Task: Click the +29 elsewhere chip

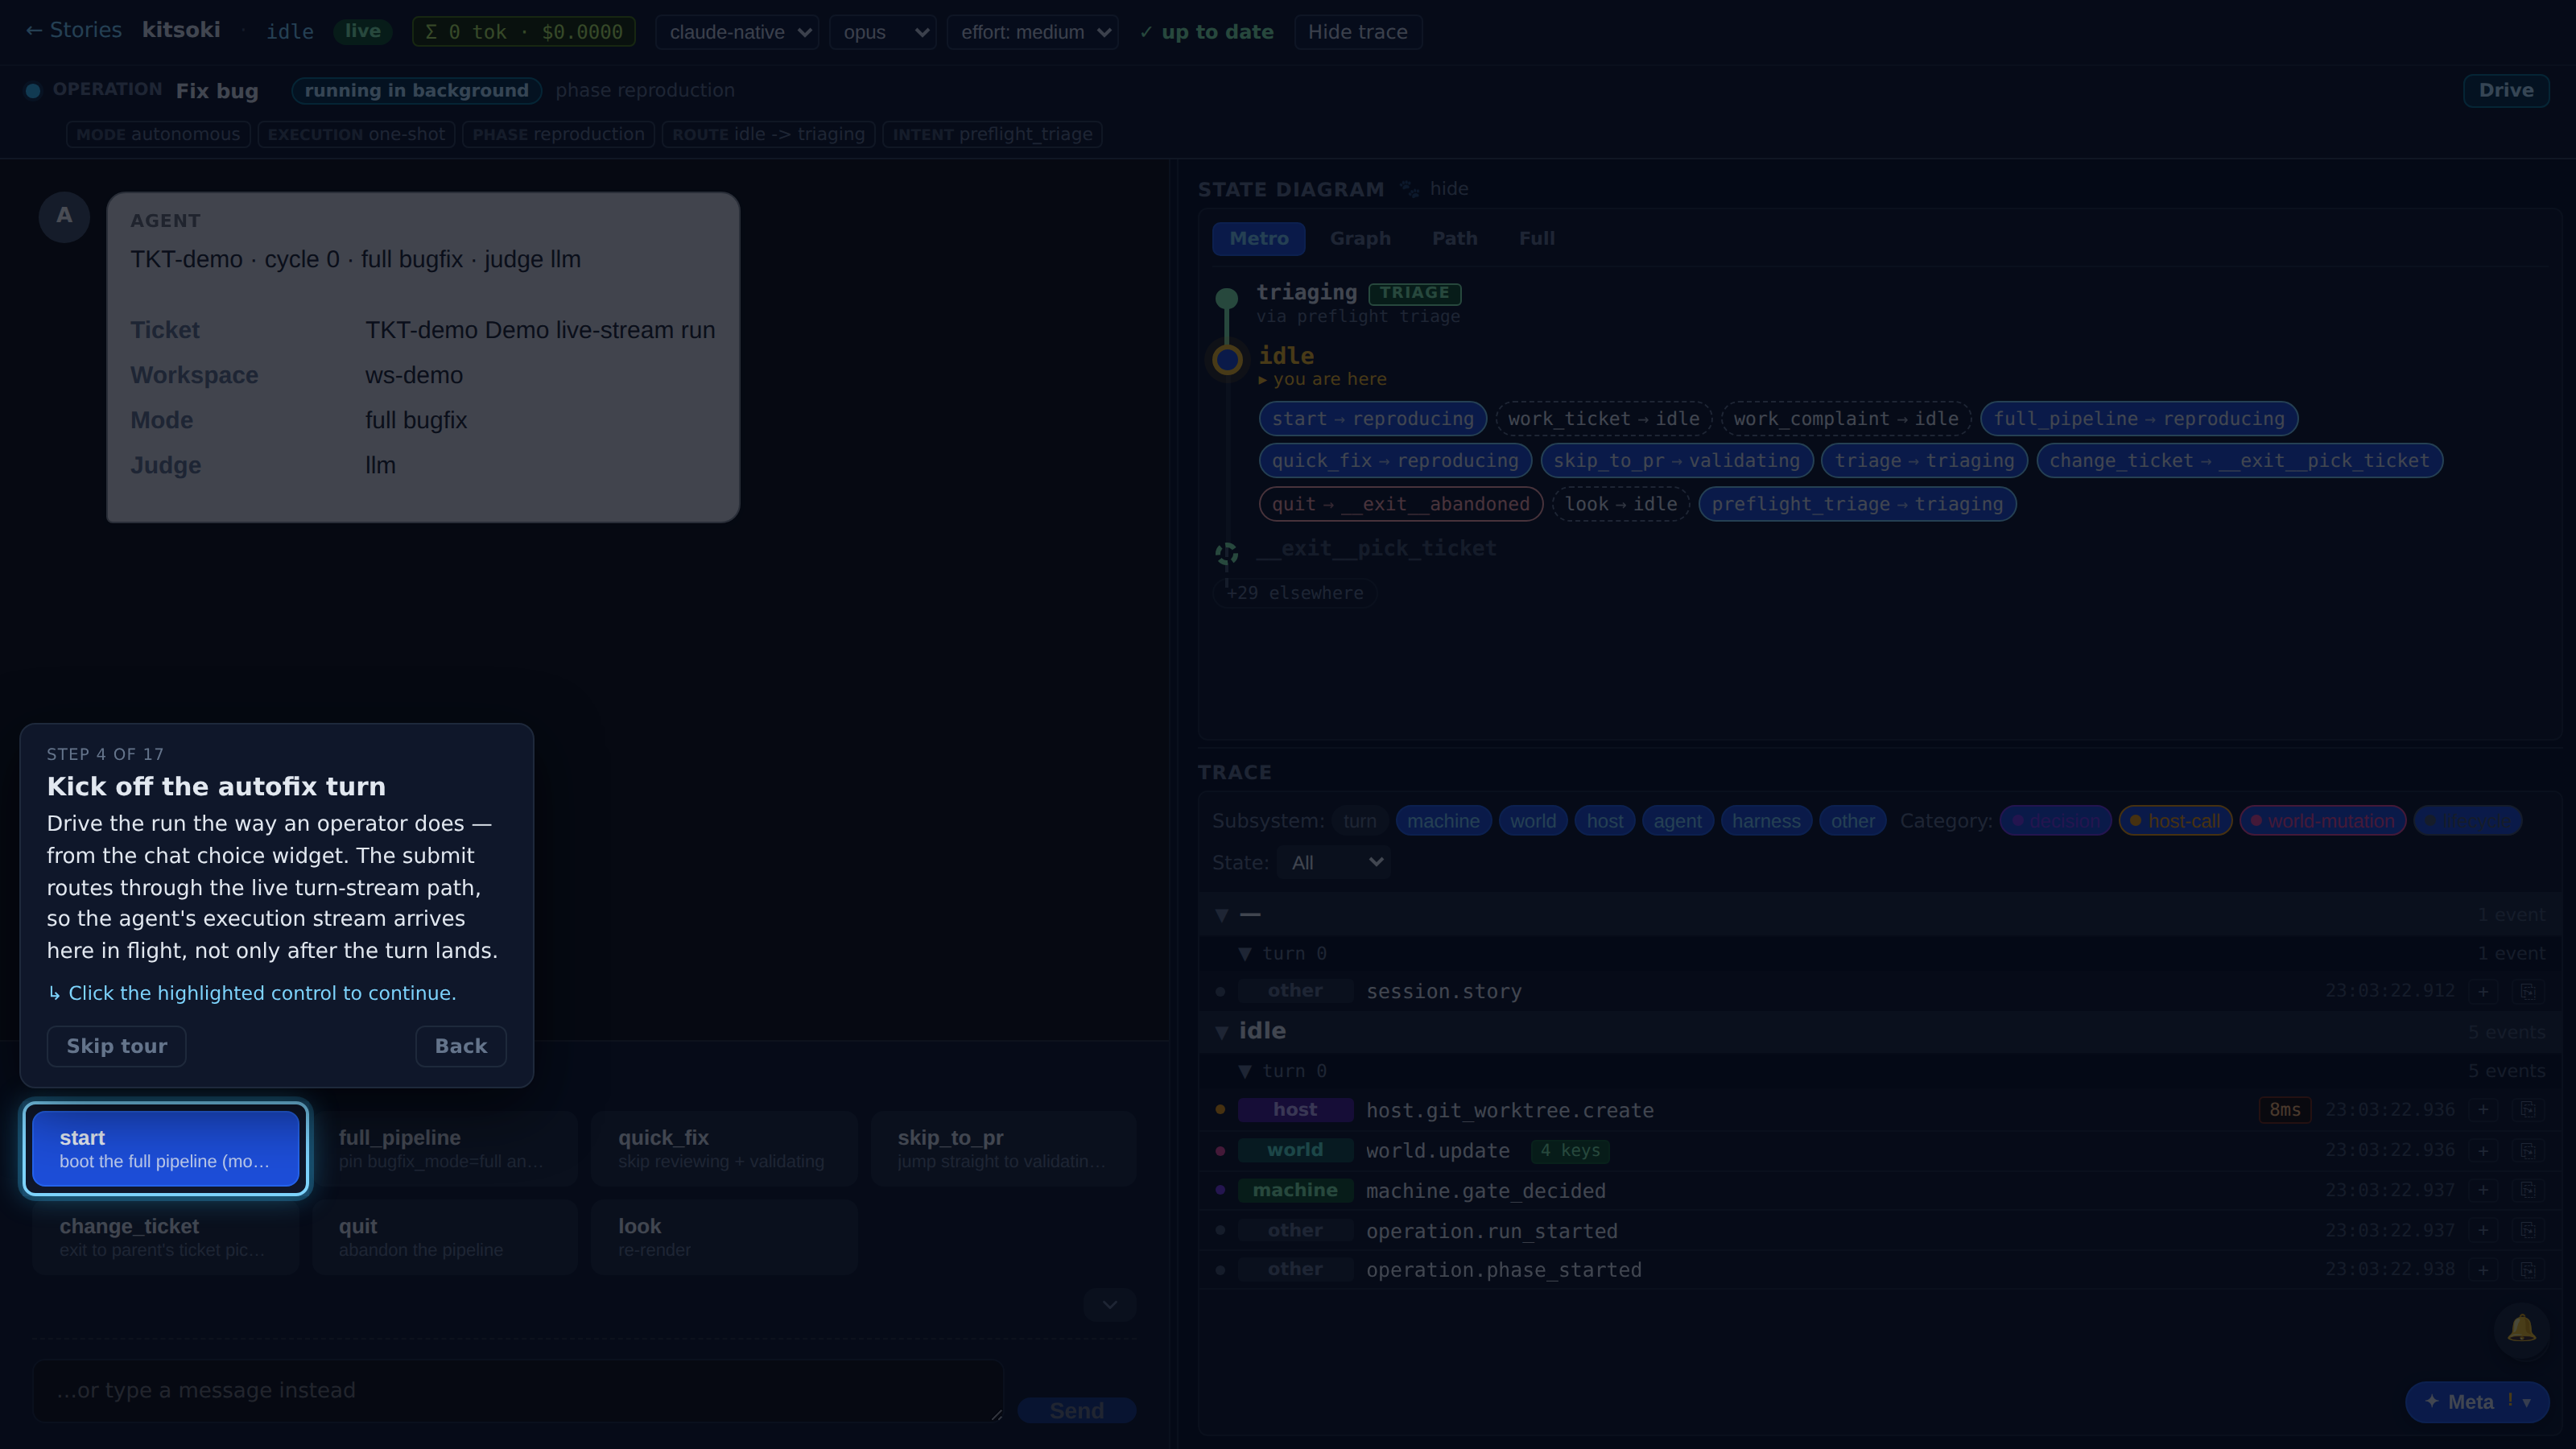Action: click(1295, 593)
